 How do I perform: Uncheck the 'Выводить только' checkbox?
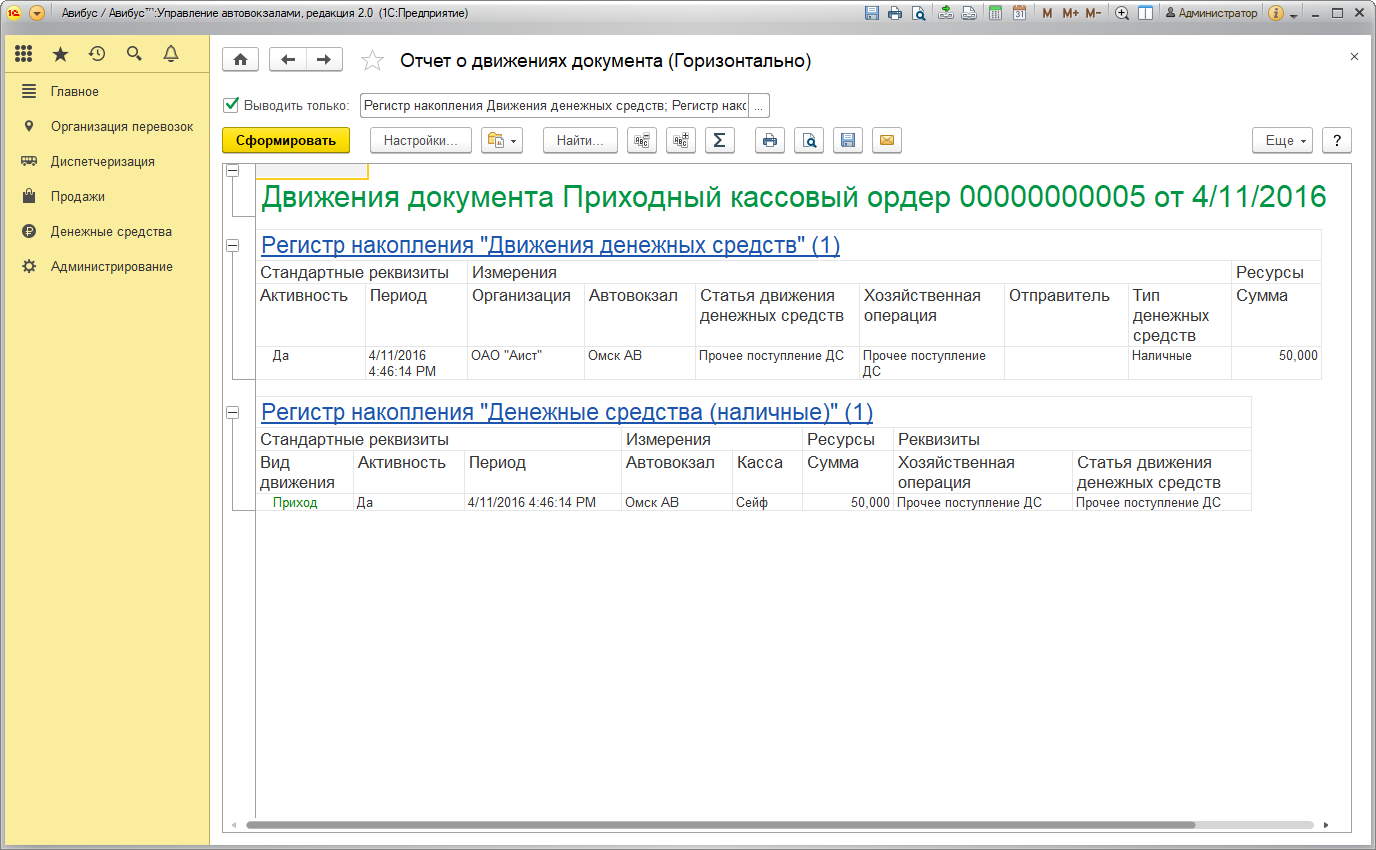pyautogui.click(x=231, y=105)
